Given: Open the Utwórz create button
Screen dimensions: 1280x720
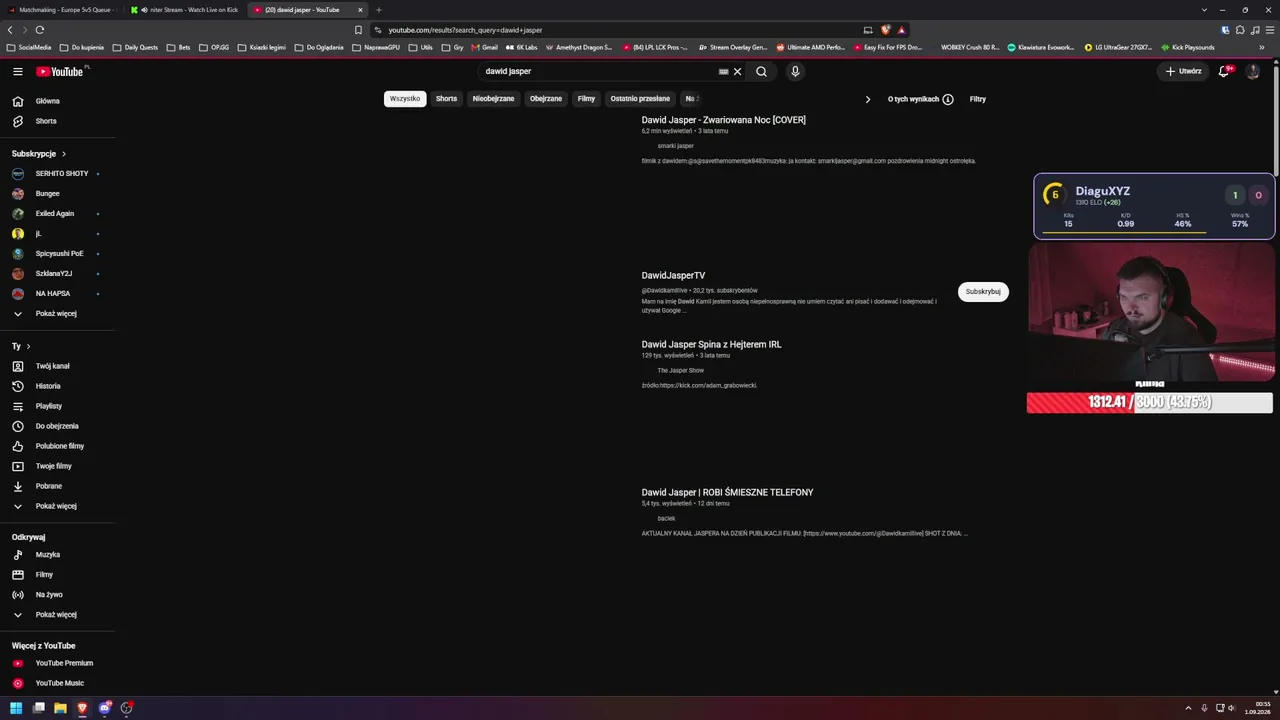Looking at the screenshot, I should coord(1183,72).
